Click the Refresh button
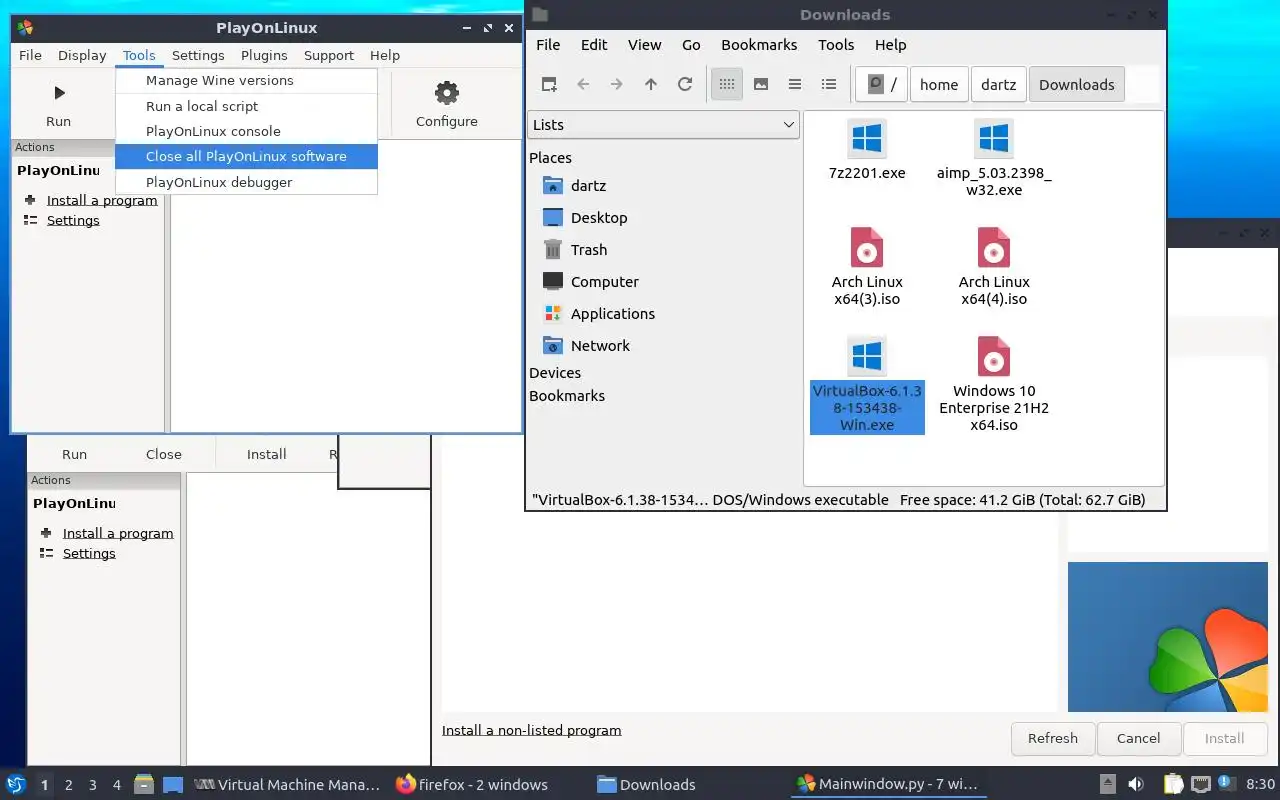Viewport: 1280px width, 800px height. tap(1053, 739)
